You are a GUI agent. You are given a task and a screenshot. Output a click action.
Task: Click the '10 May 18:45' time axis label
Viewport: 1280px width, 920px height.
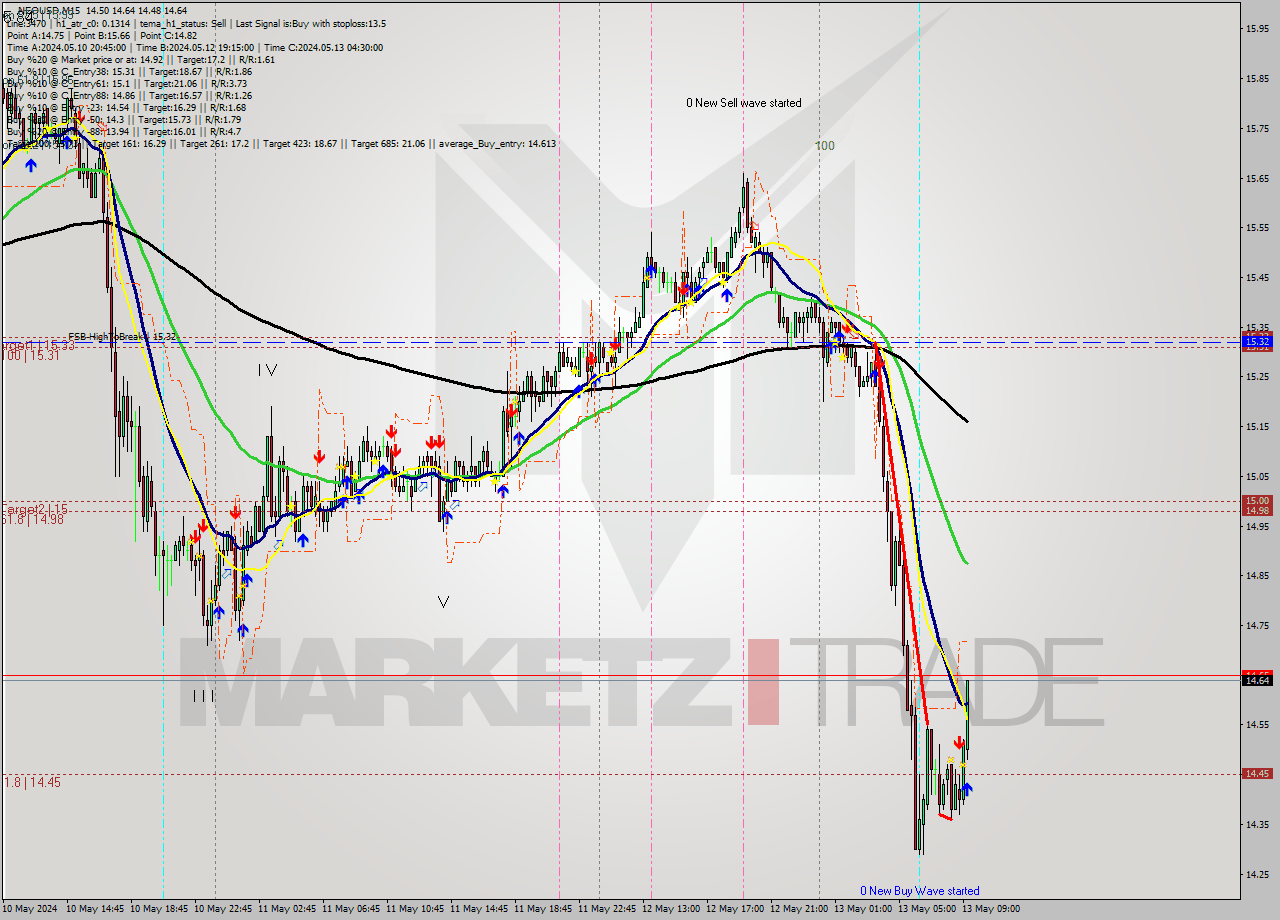click(160, 909)
